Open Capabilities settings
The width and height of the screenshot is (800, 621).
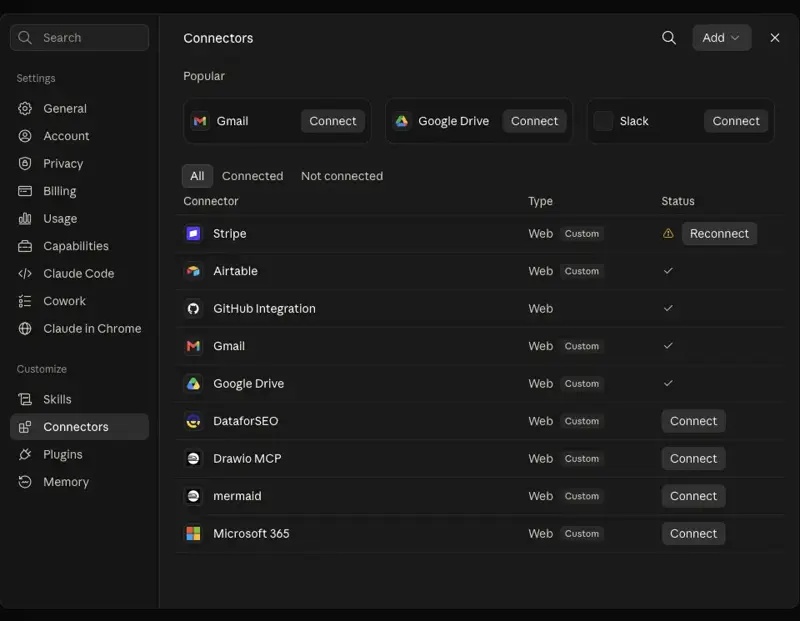click(80, 246)
